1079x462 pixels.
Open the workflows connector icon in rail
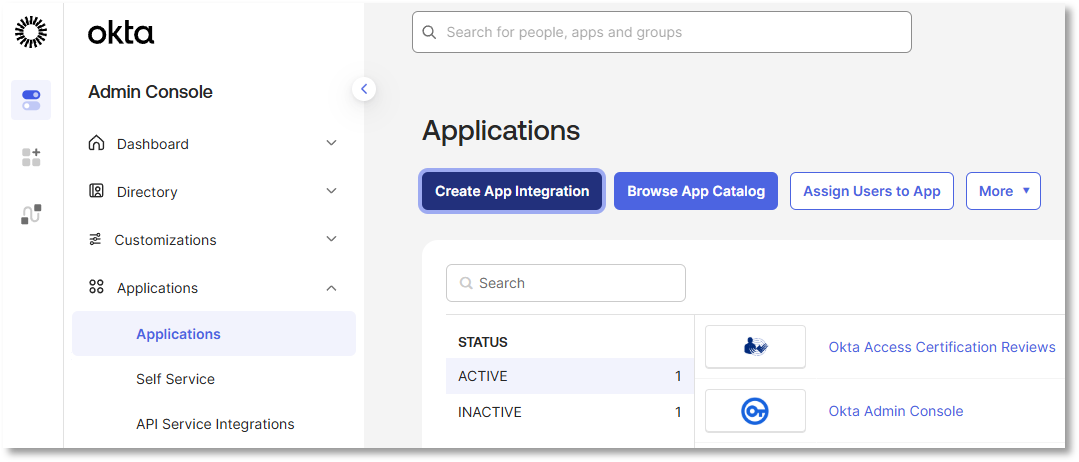[31, 214]
